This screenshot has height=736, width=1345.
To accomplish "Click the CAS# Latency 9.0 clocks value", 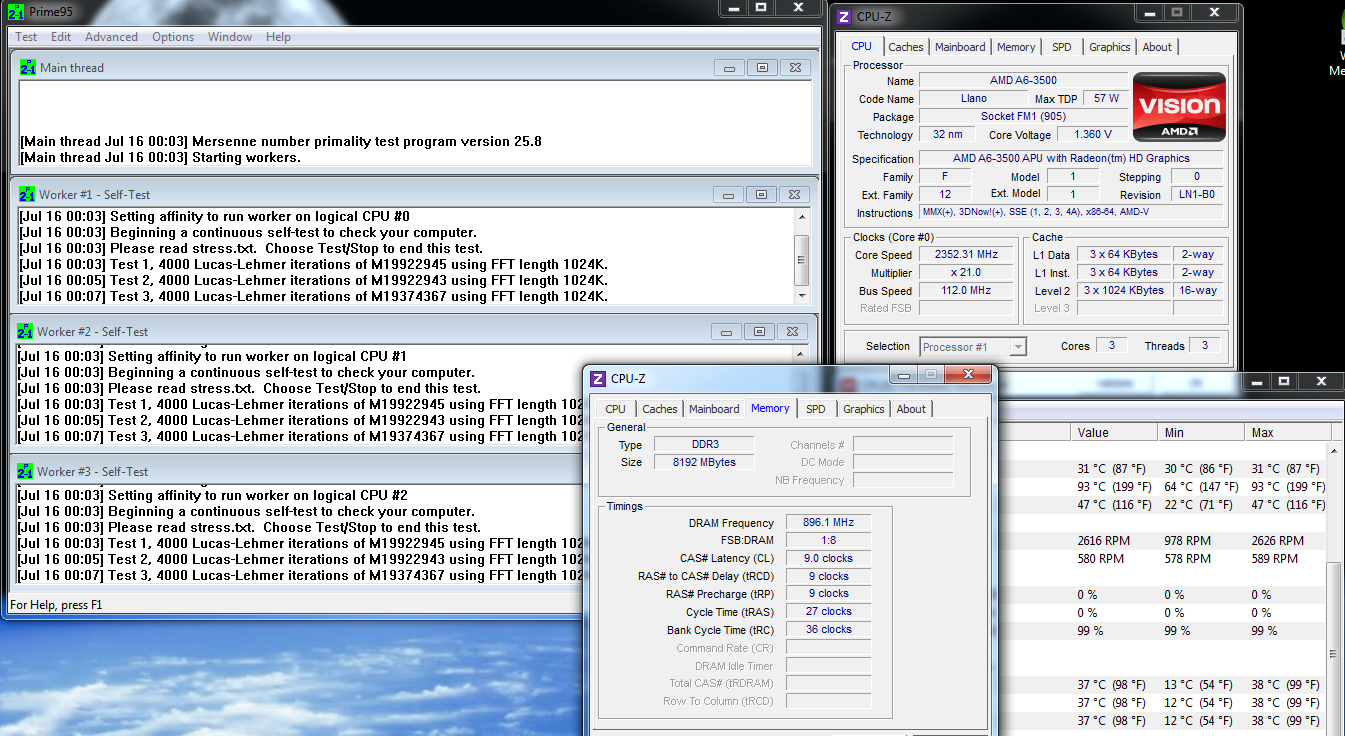I will [829, 558].
